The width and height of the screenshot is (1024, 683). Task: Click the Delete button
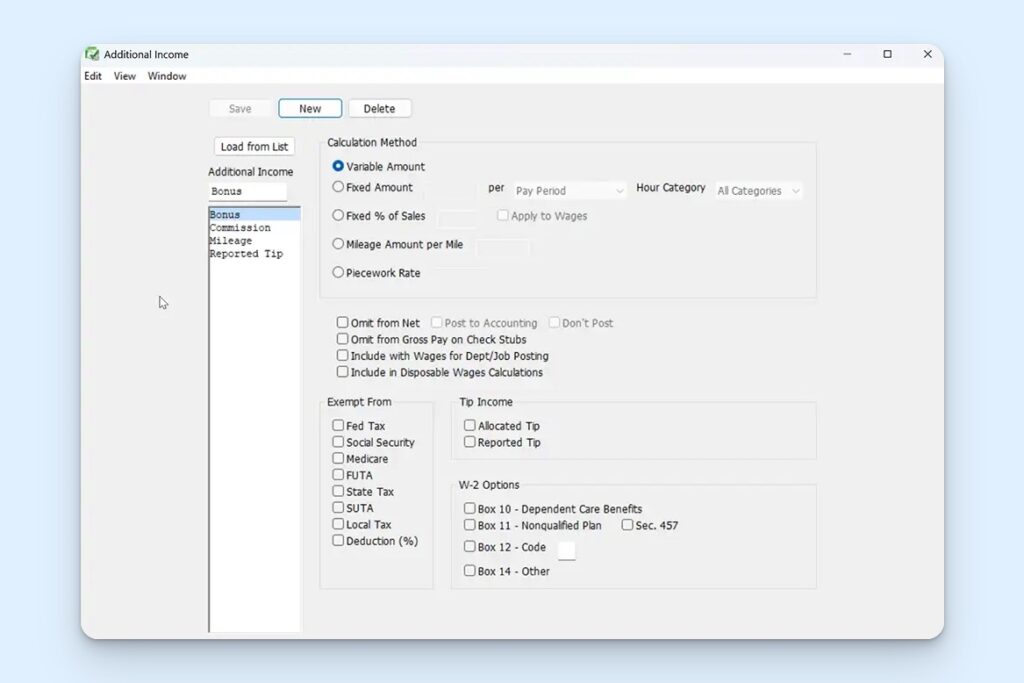tap(379, 108)
